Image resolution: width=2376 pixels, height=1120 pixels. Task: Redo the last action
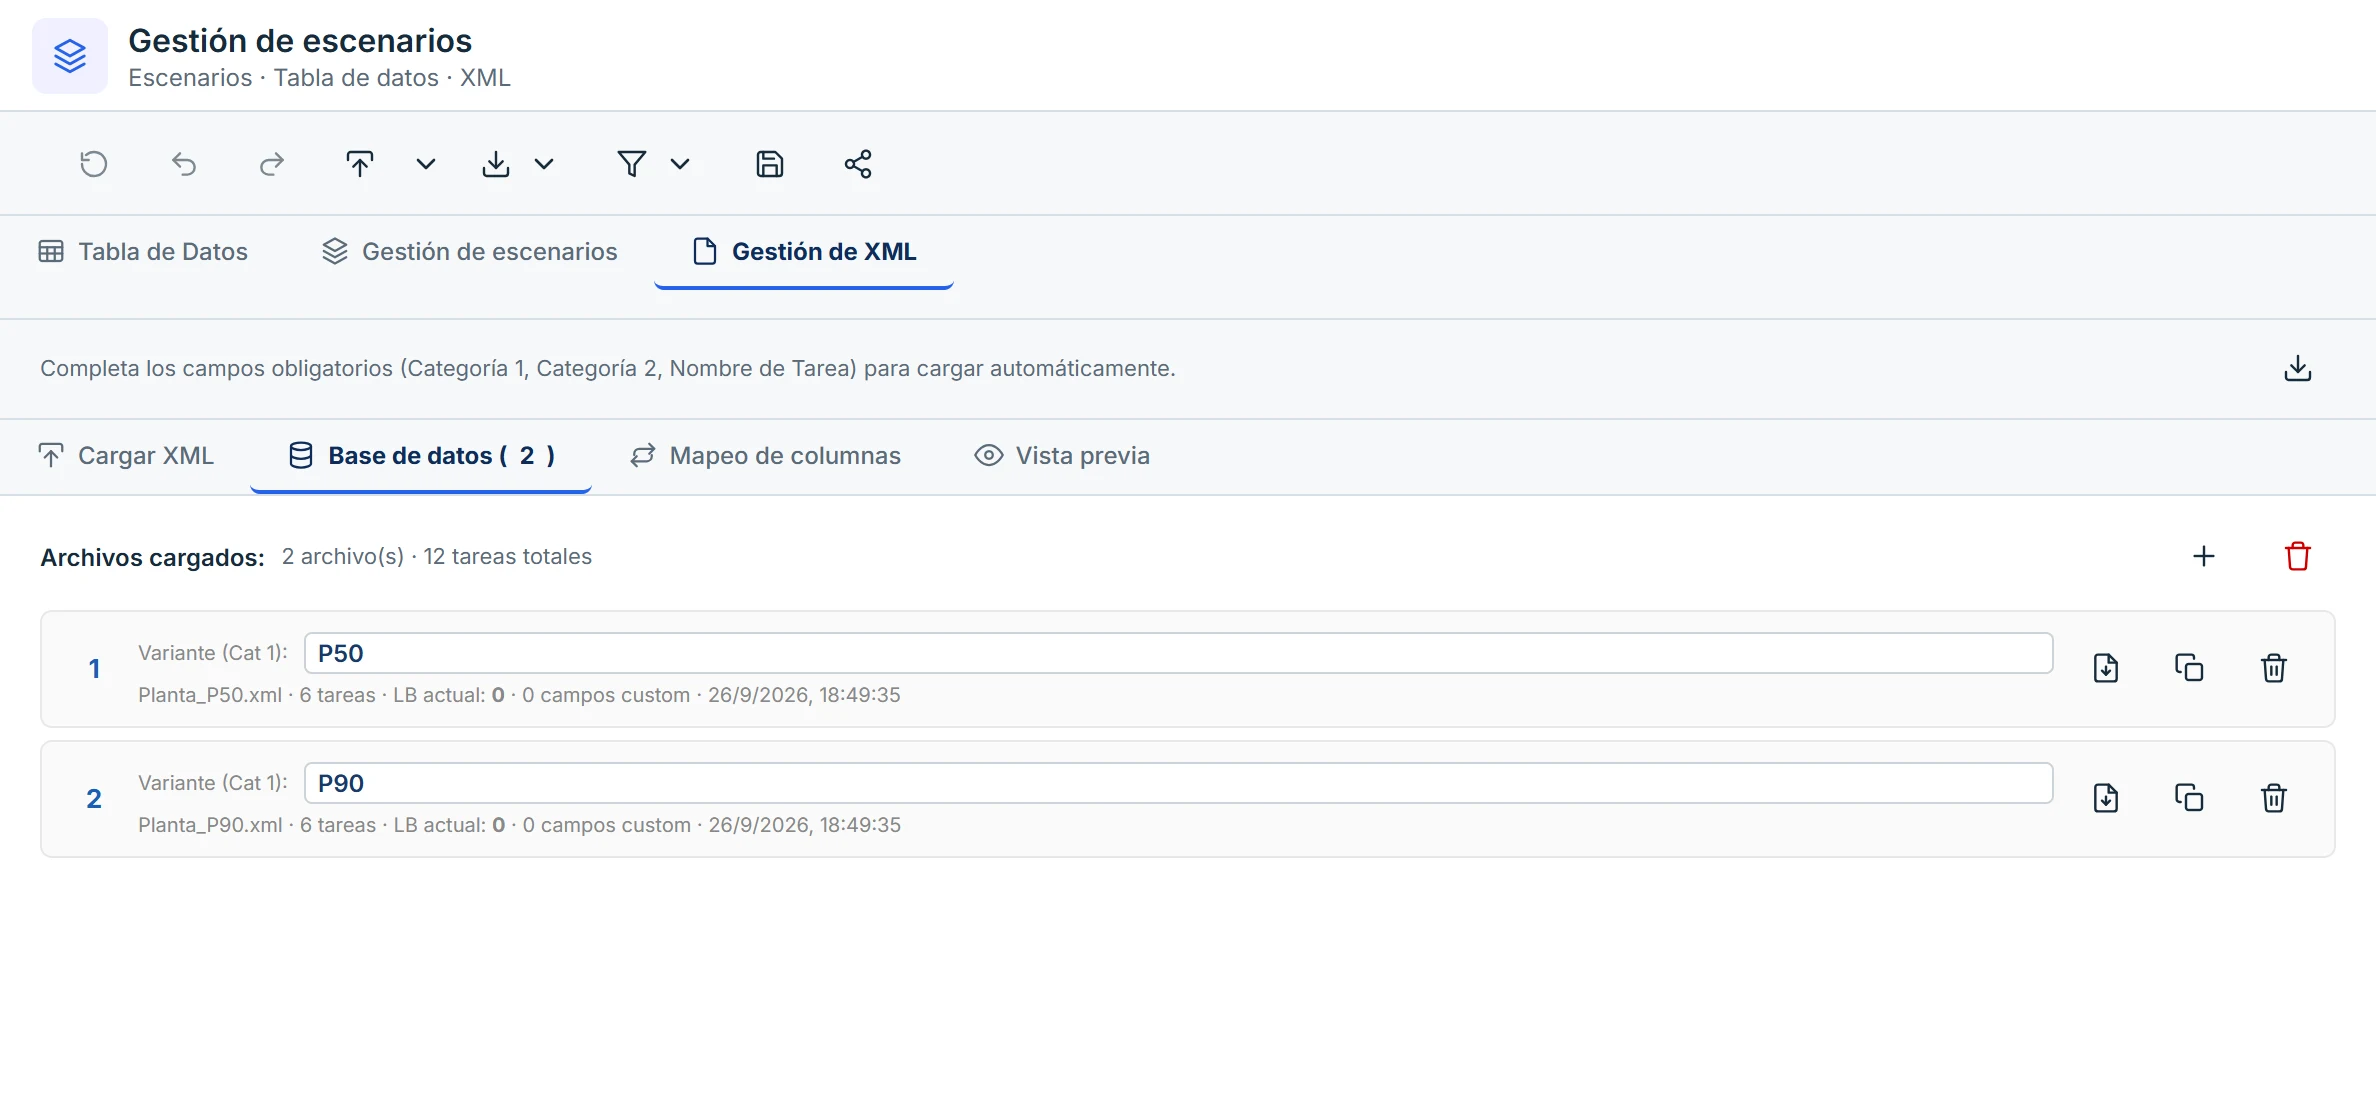tap(272, 164)
